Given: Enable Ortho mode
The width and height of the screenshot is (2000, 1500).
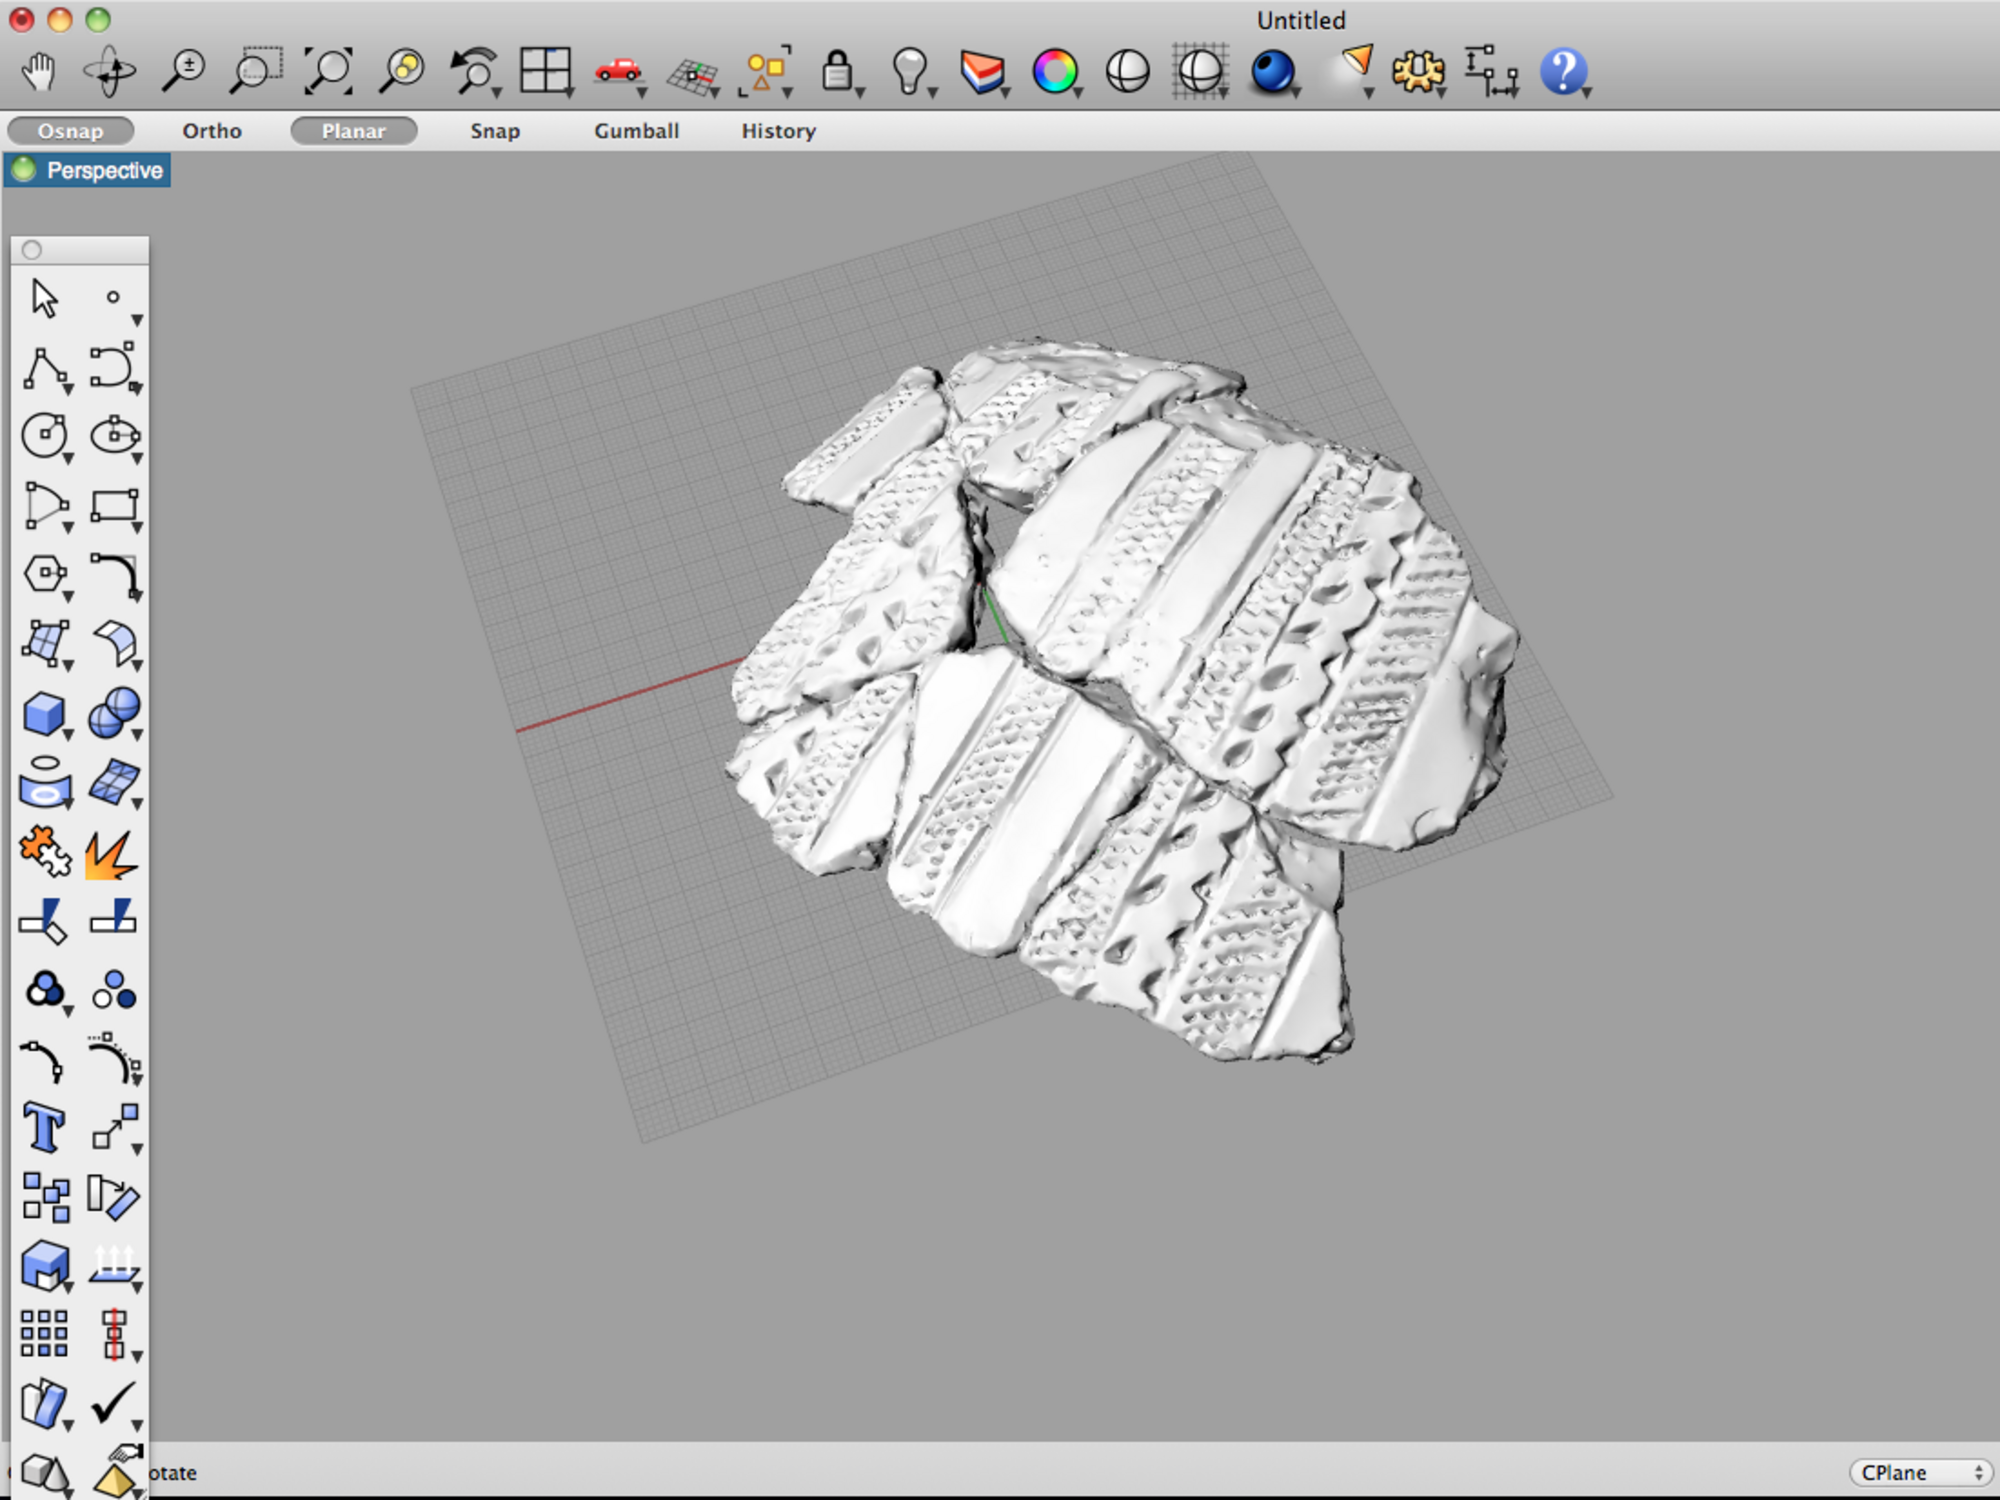Looking at the screenshot, I should (212, 131).
